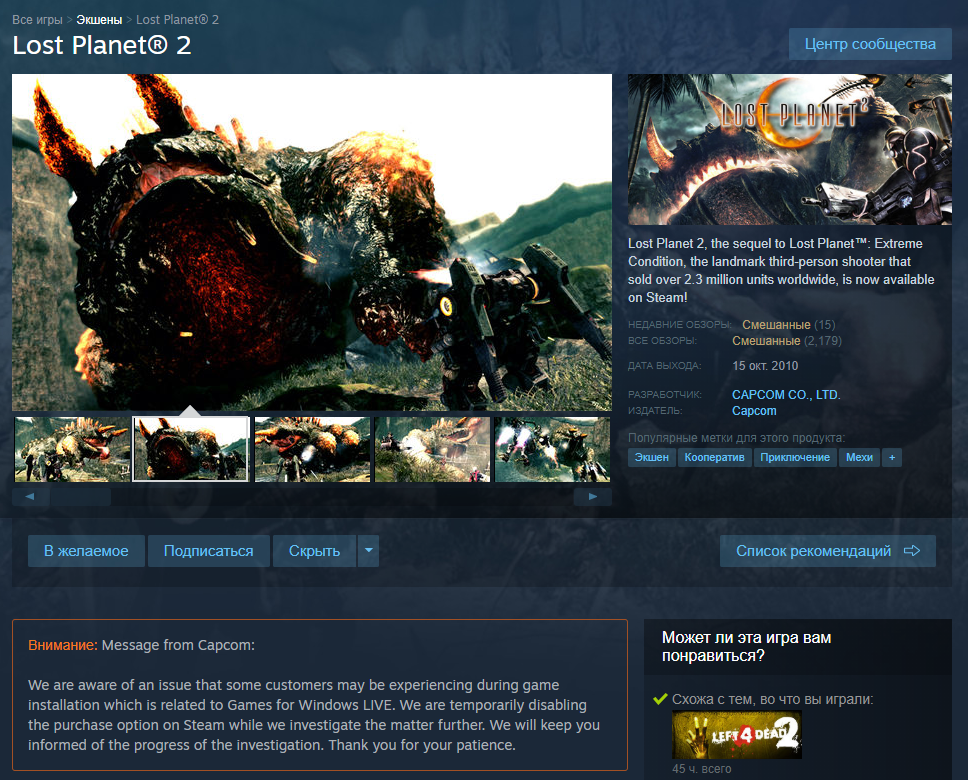The height and width of the screenshot is (780, 968).
Task: Click the 'Подписаться' follow button
Action: pyautogui.click(x=209, y=551)
